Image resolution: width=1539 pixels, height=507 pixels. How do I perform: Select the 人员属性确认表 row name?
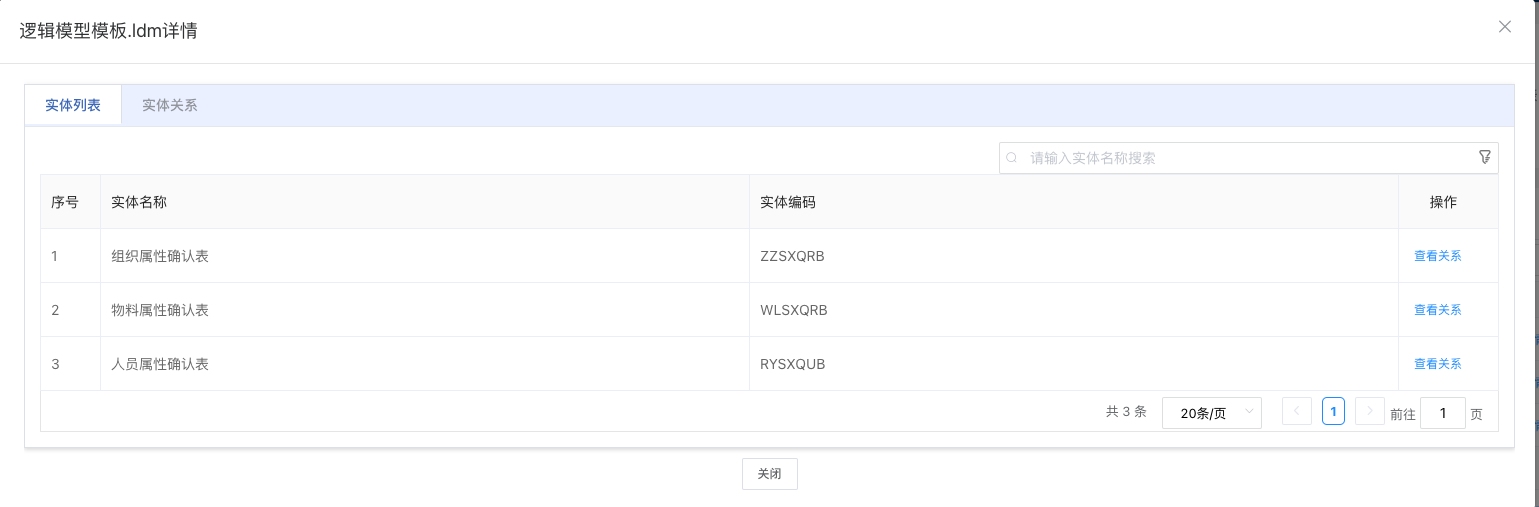pos(160,364)
